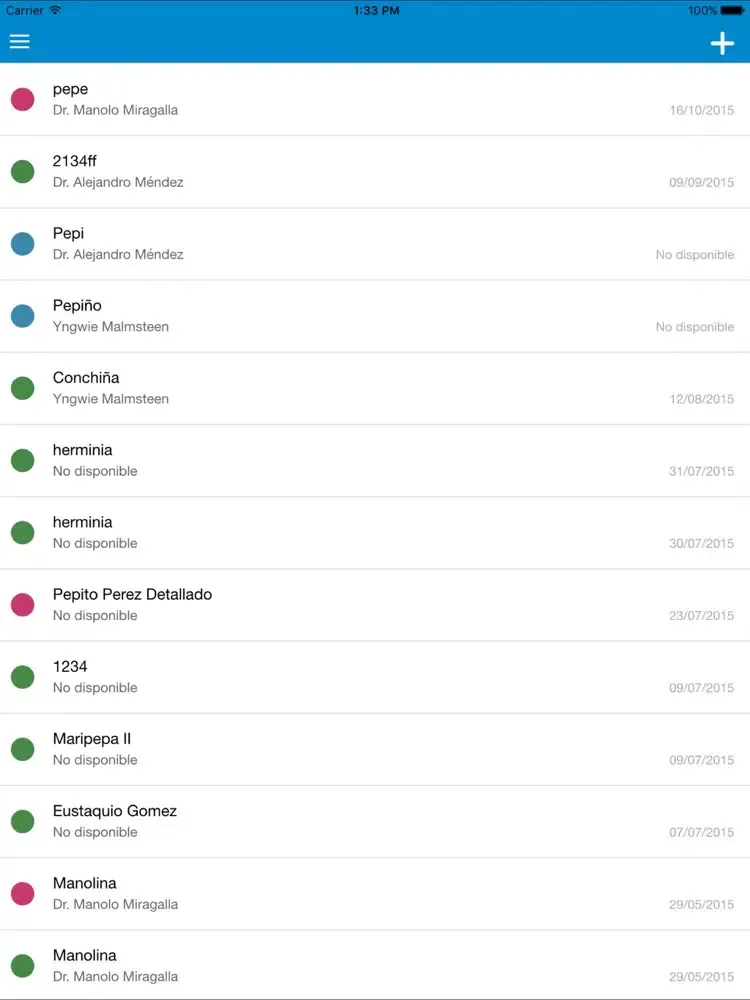750x1000 pixels.
Task: Click the battery icon in status bar
Action: [x=733, y=10]
